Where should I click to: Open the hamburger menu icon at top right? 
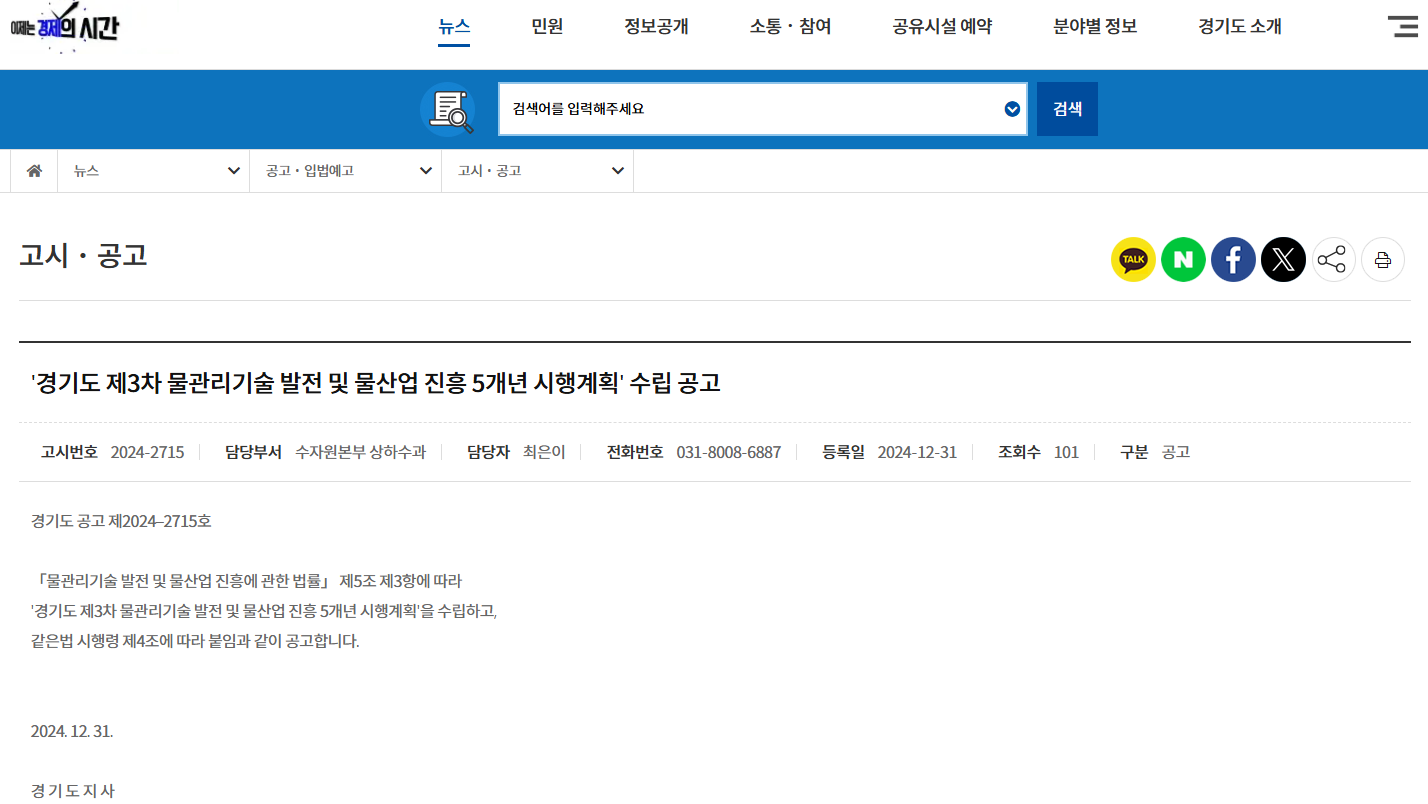1403,27
